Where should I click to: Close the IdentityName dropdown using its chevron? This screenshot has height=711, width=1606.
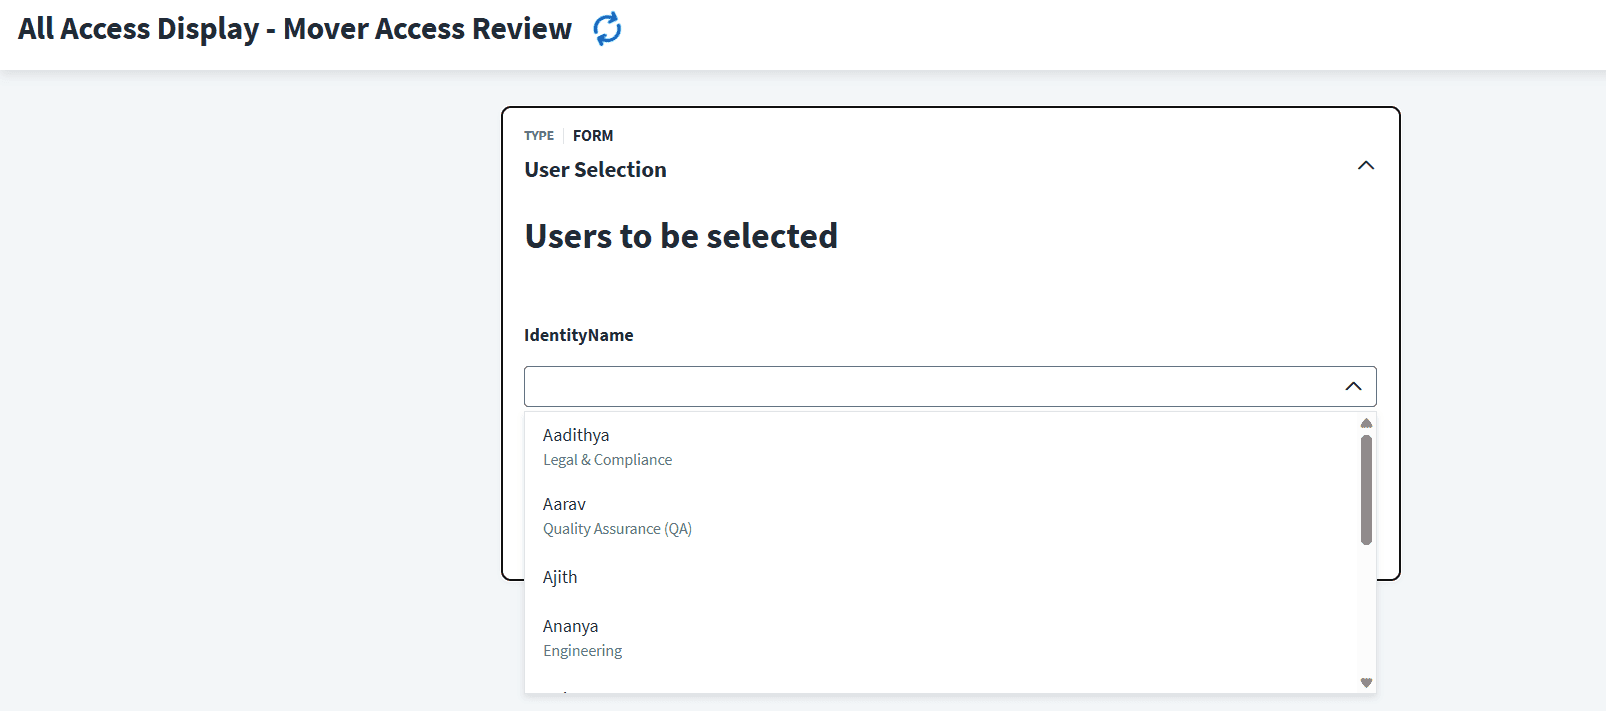pyautogui.click(x=1353, y=387)
